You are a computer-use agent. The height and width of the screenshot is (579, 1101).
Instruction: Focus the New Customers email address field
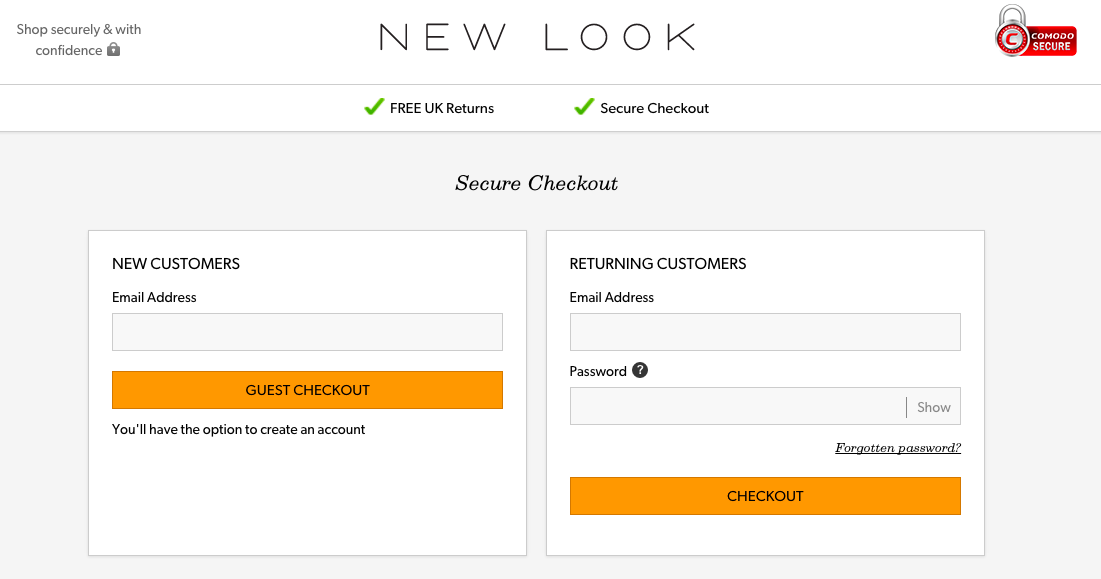click(307, 332)
